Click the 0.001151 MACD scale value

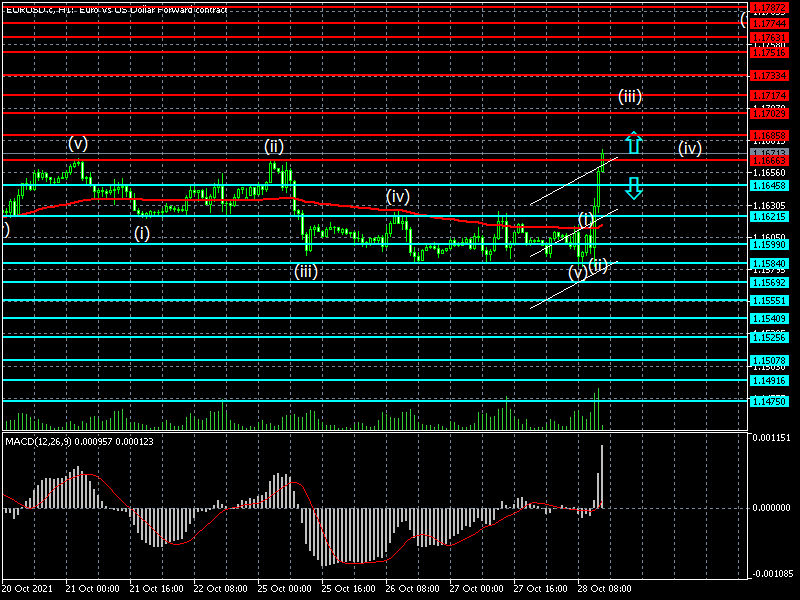click(x=770, y=439)
